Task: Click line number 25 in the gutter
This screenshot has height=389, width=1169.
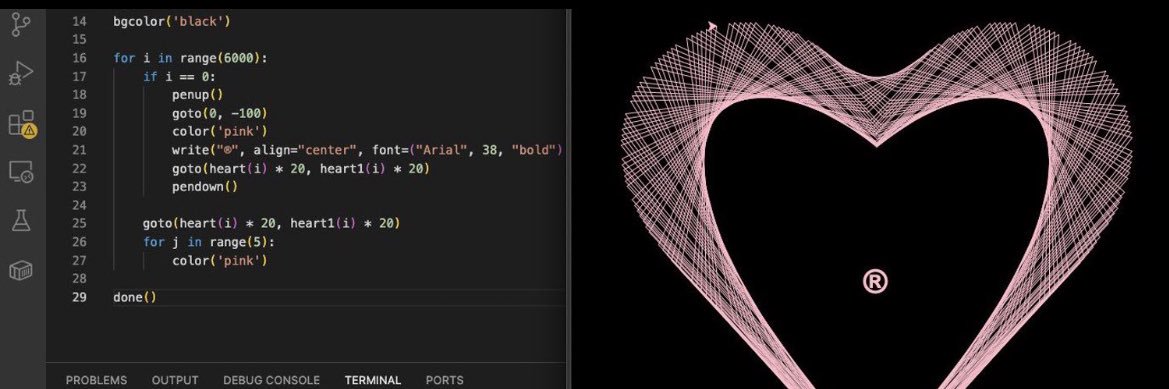Action: tap(78, 224)
